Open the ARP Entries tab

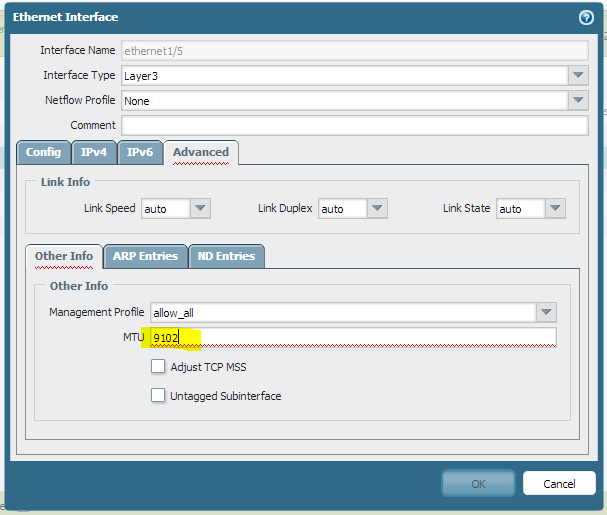click(145, 256)
